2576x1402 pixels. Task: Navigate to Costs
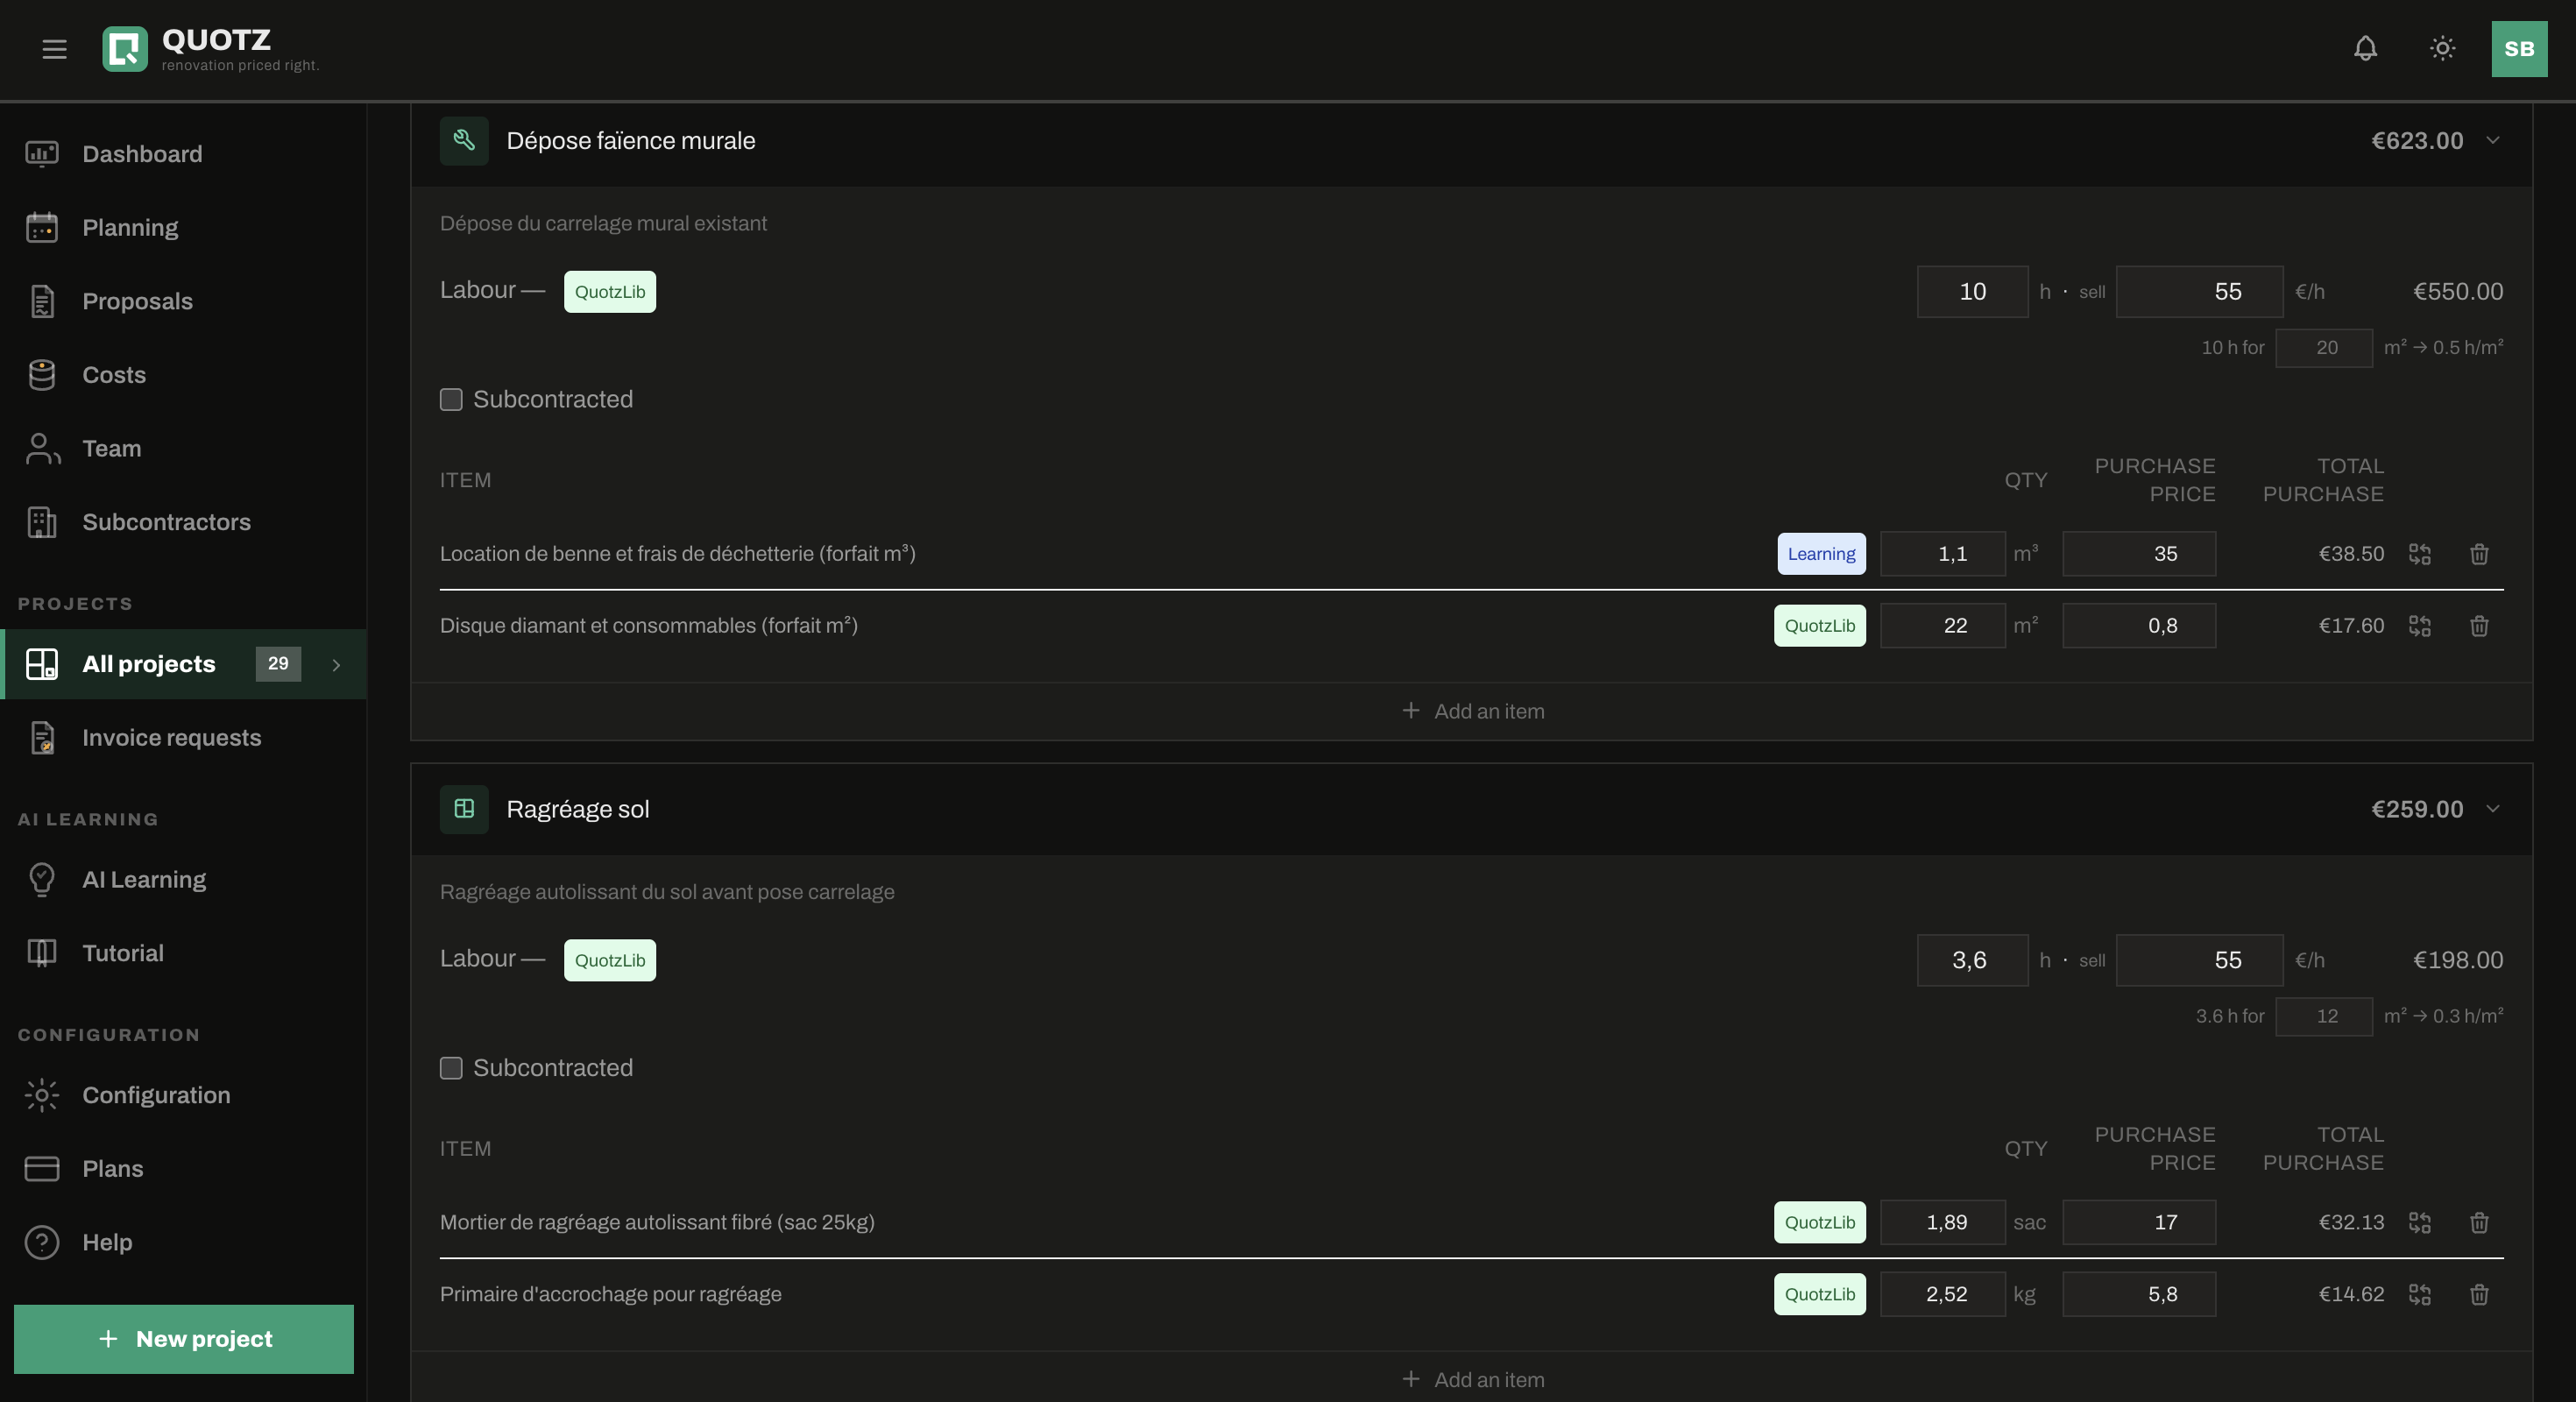pyautogui.click(x=183, y=375)
